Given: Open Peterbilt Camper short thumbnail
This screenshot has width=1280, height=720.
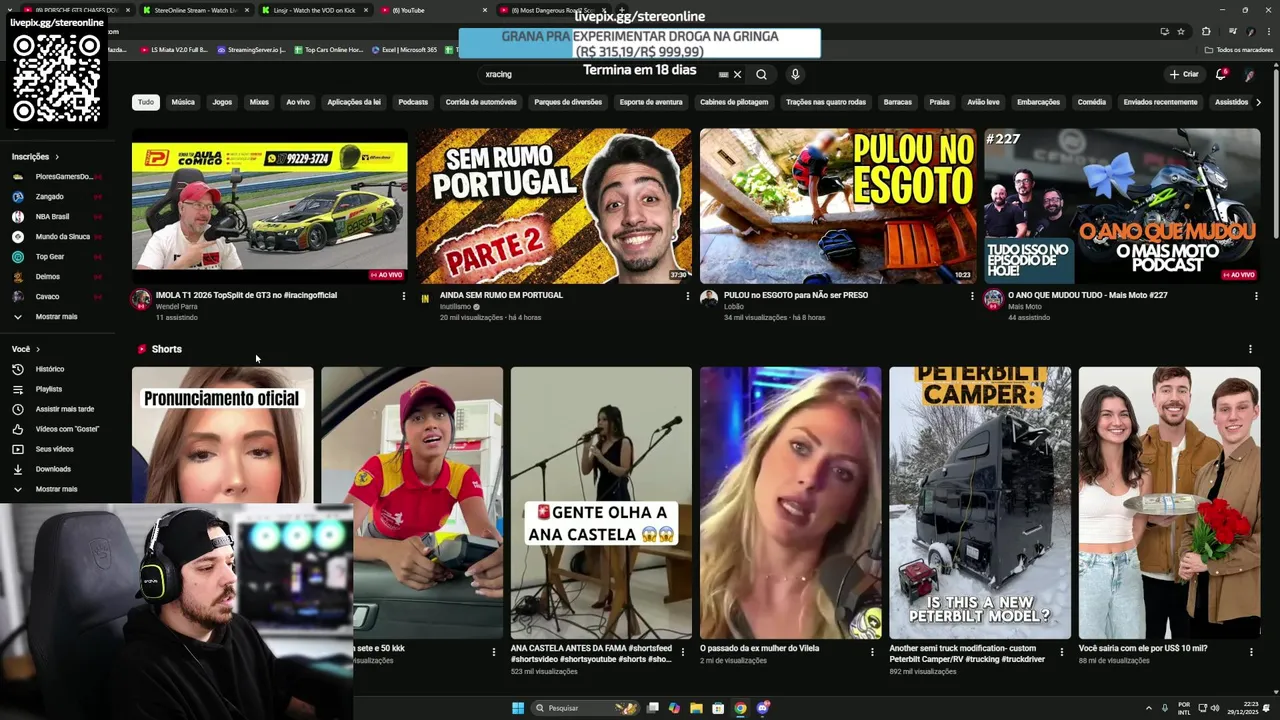Looking at the screenshot, I should 980,502.
